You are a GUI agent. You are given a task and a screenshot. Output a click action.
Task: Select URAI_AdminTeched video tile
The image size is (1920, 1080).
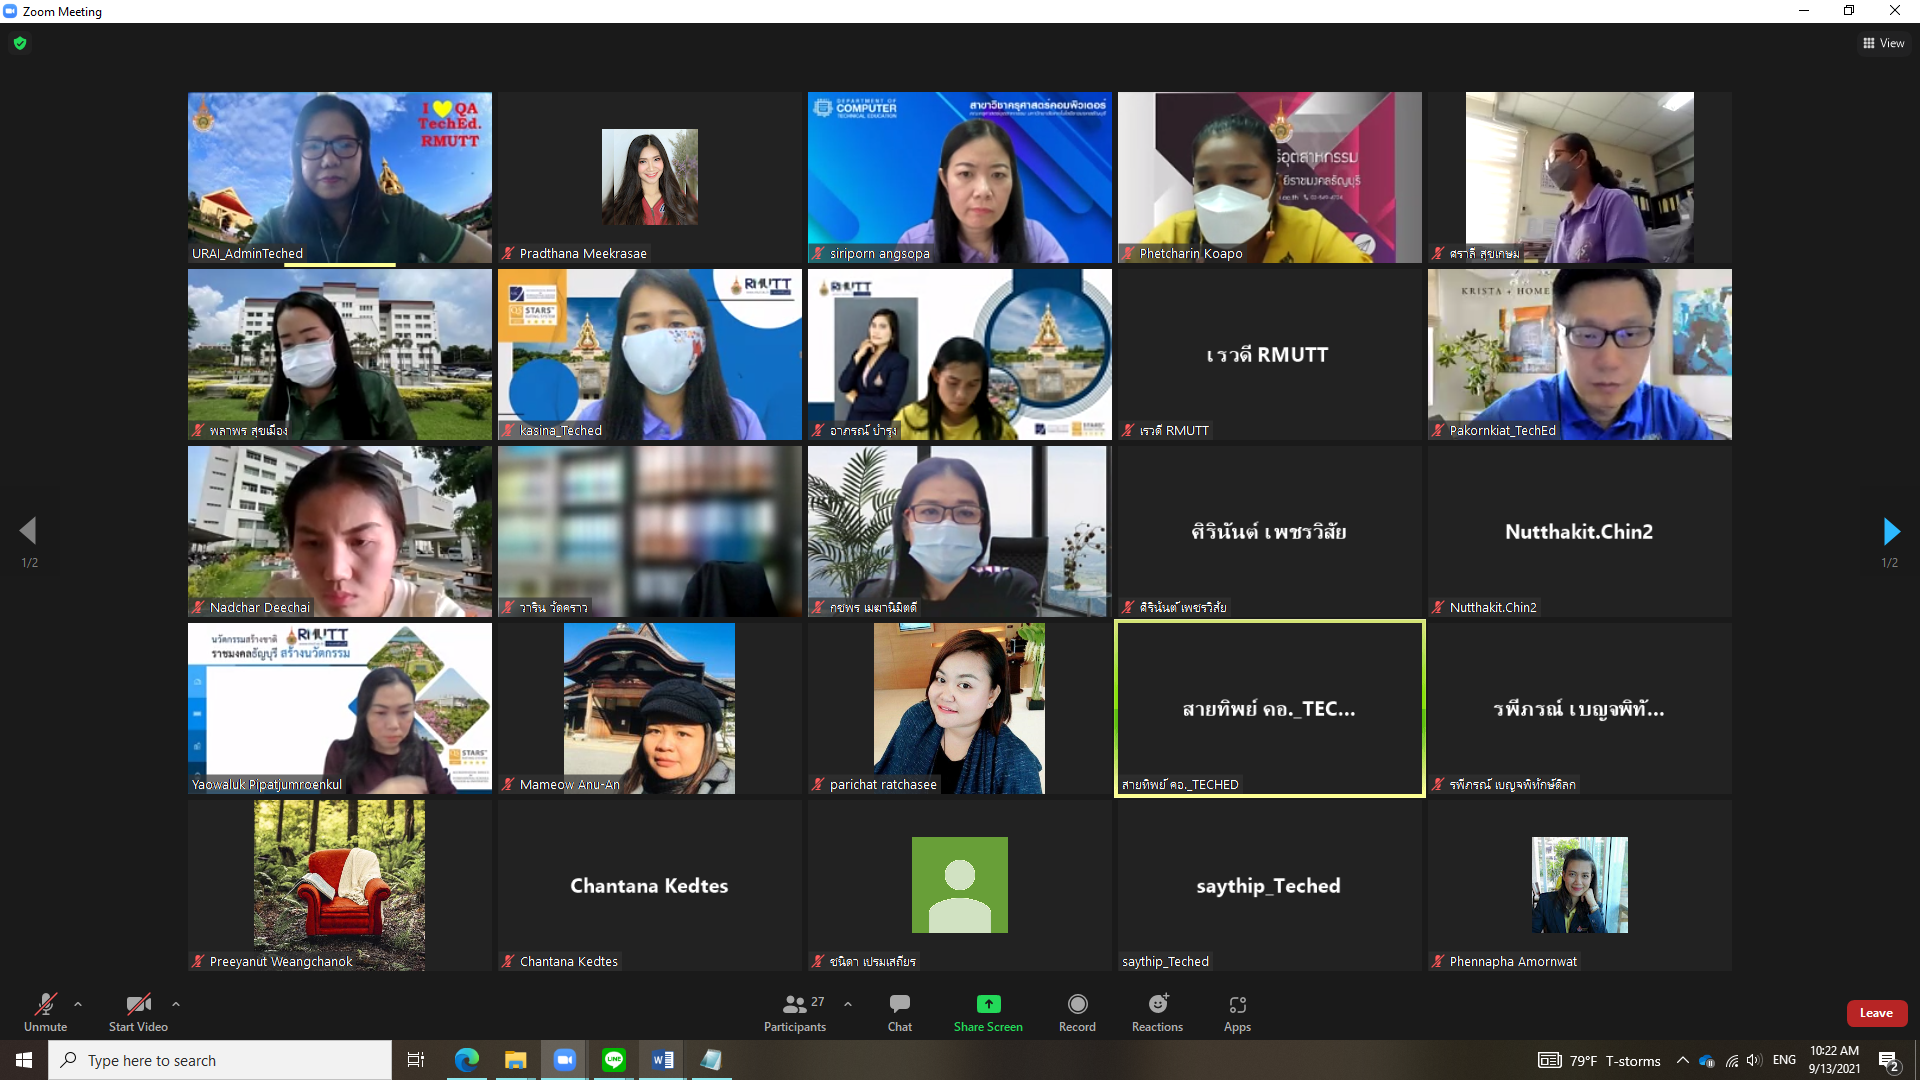click(x=340, y=178)
